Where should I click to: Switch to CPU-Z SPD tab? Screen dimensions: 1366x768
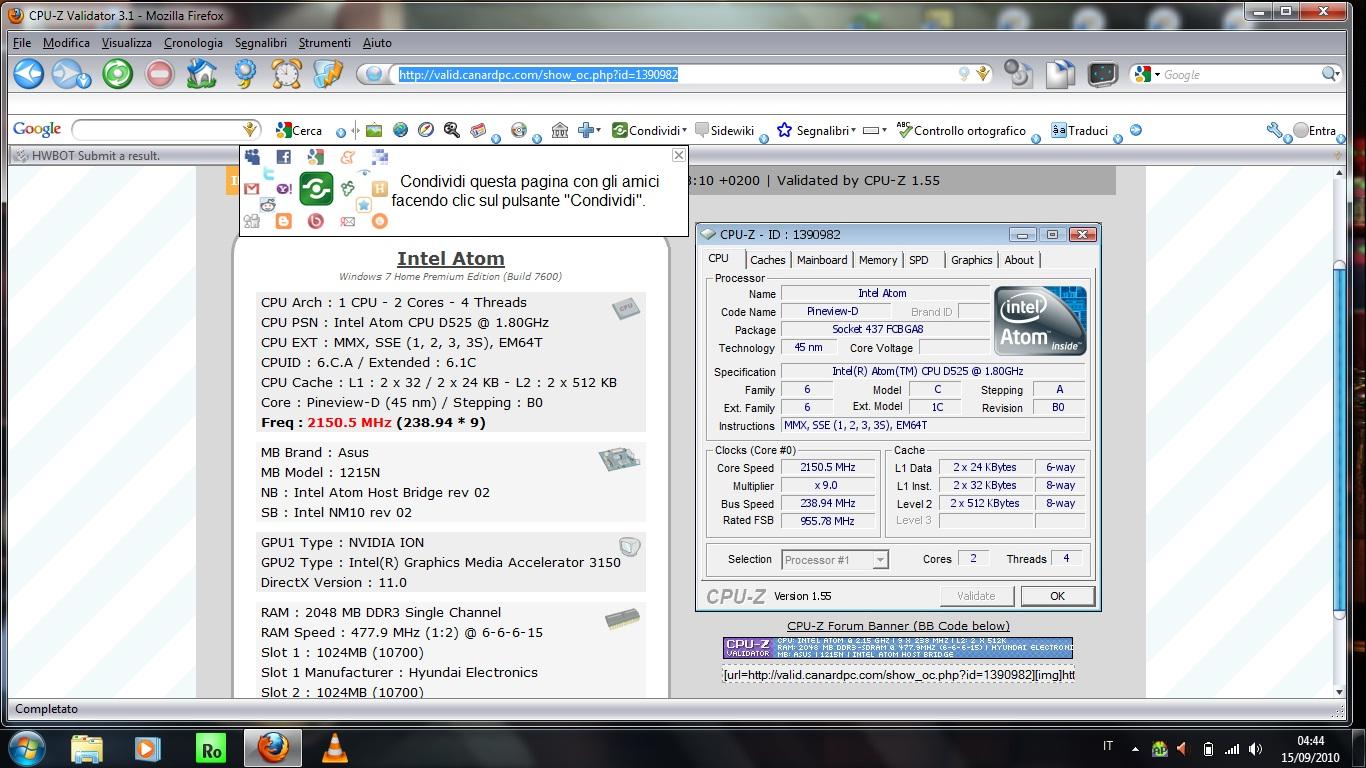pos(918,260)
